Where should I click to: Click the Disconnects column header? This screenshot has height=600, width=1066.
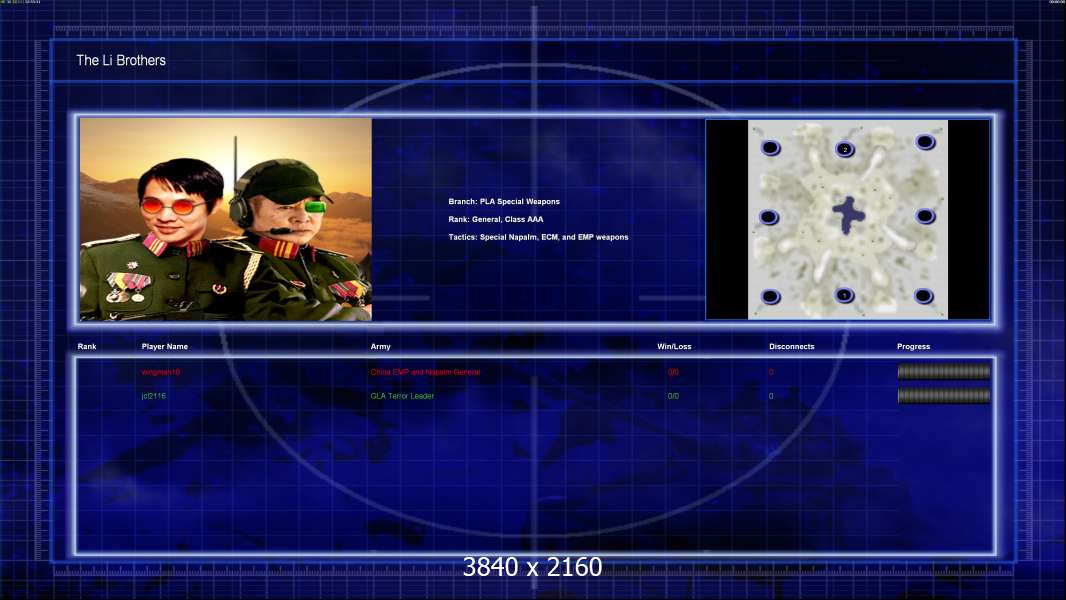pyautogui.click(x=791, y=347)
